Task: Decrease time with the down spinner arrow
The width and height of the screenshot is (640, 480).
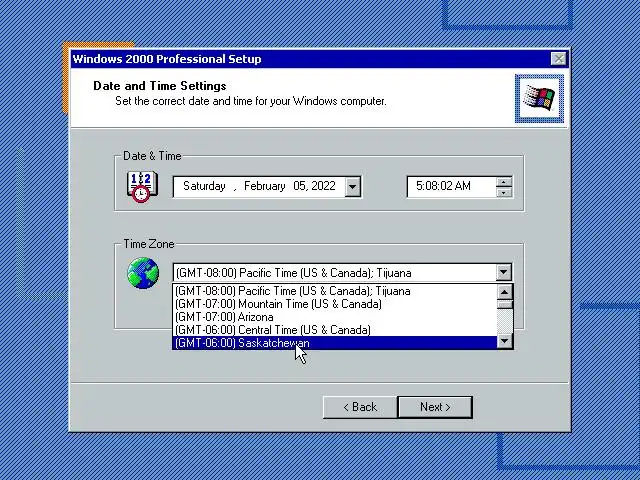Action: click(504, 192)
